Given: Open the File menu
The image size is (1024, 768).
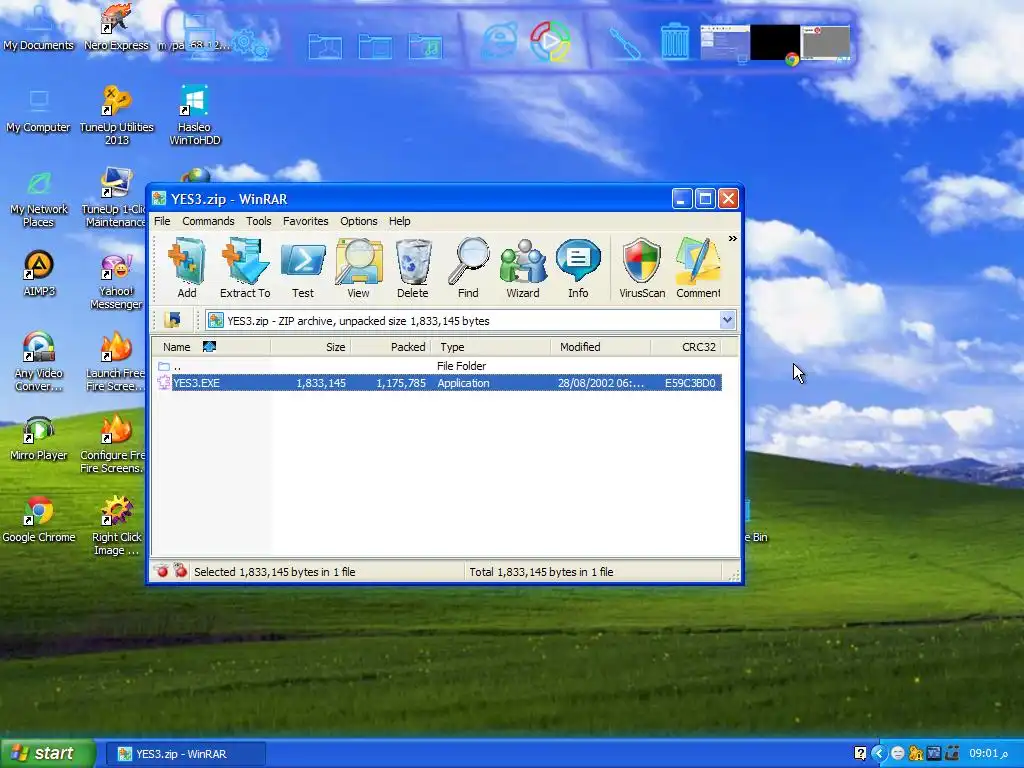Looking at the screenshot, I should click(x=162, y=221).
